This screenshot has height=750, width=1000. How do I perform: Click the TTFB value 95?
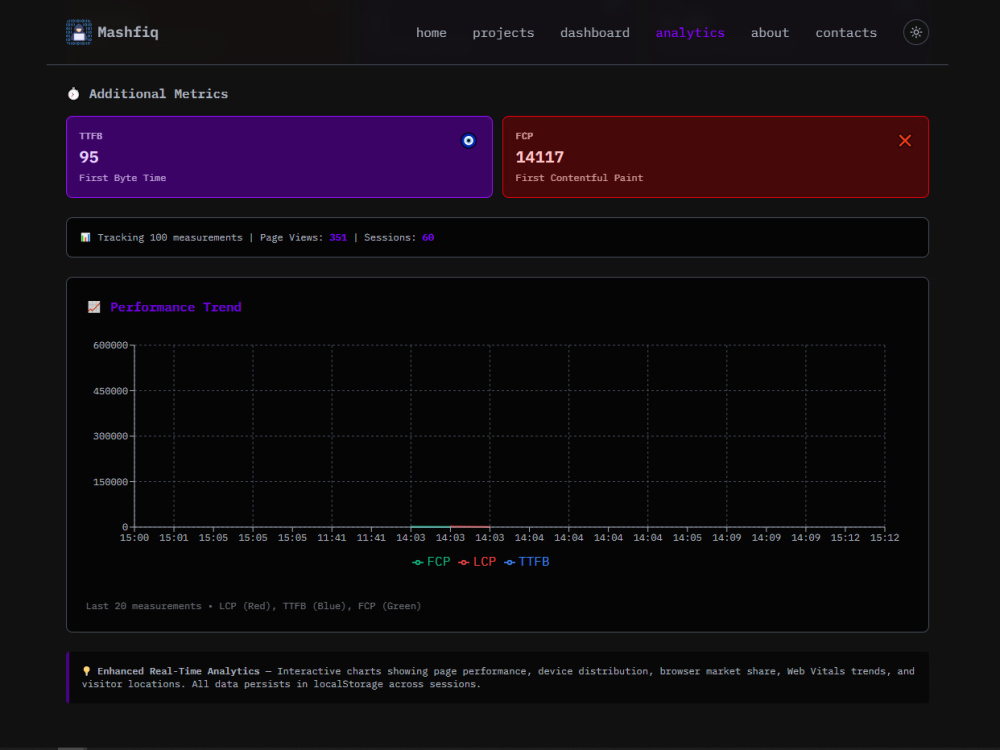coord(89,157)
